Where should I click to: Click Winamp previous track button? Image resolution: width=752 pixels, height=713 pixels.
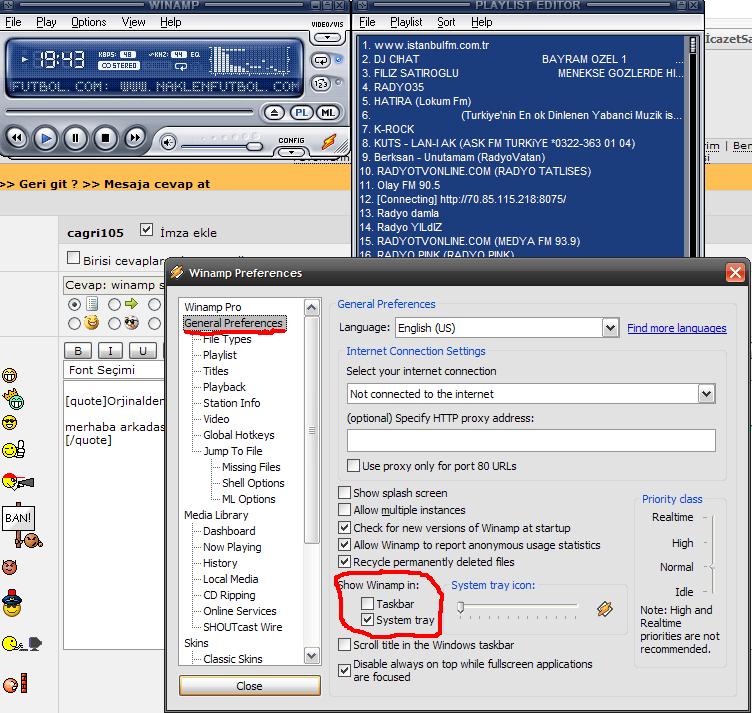point(16,138)
